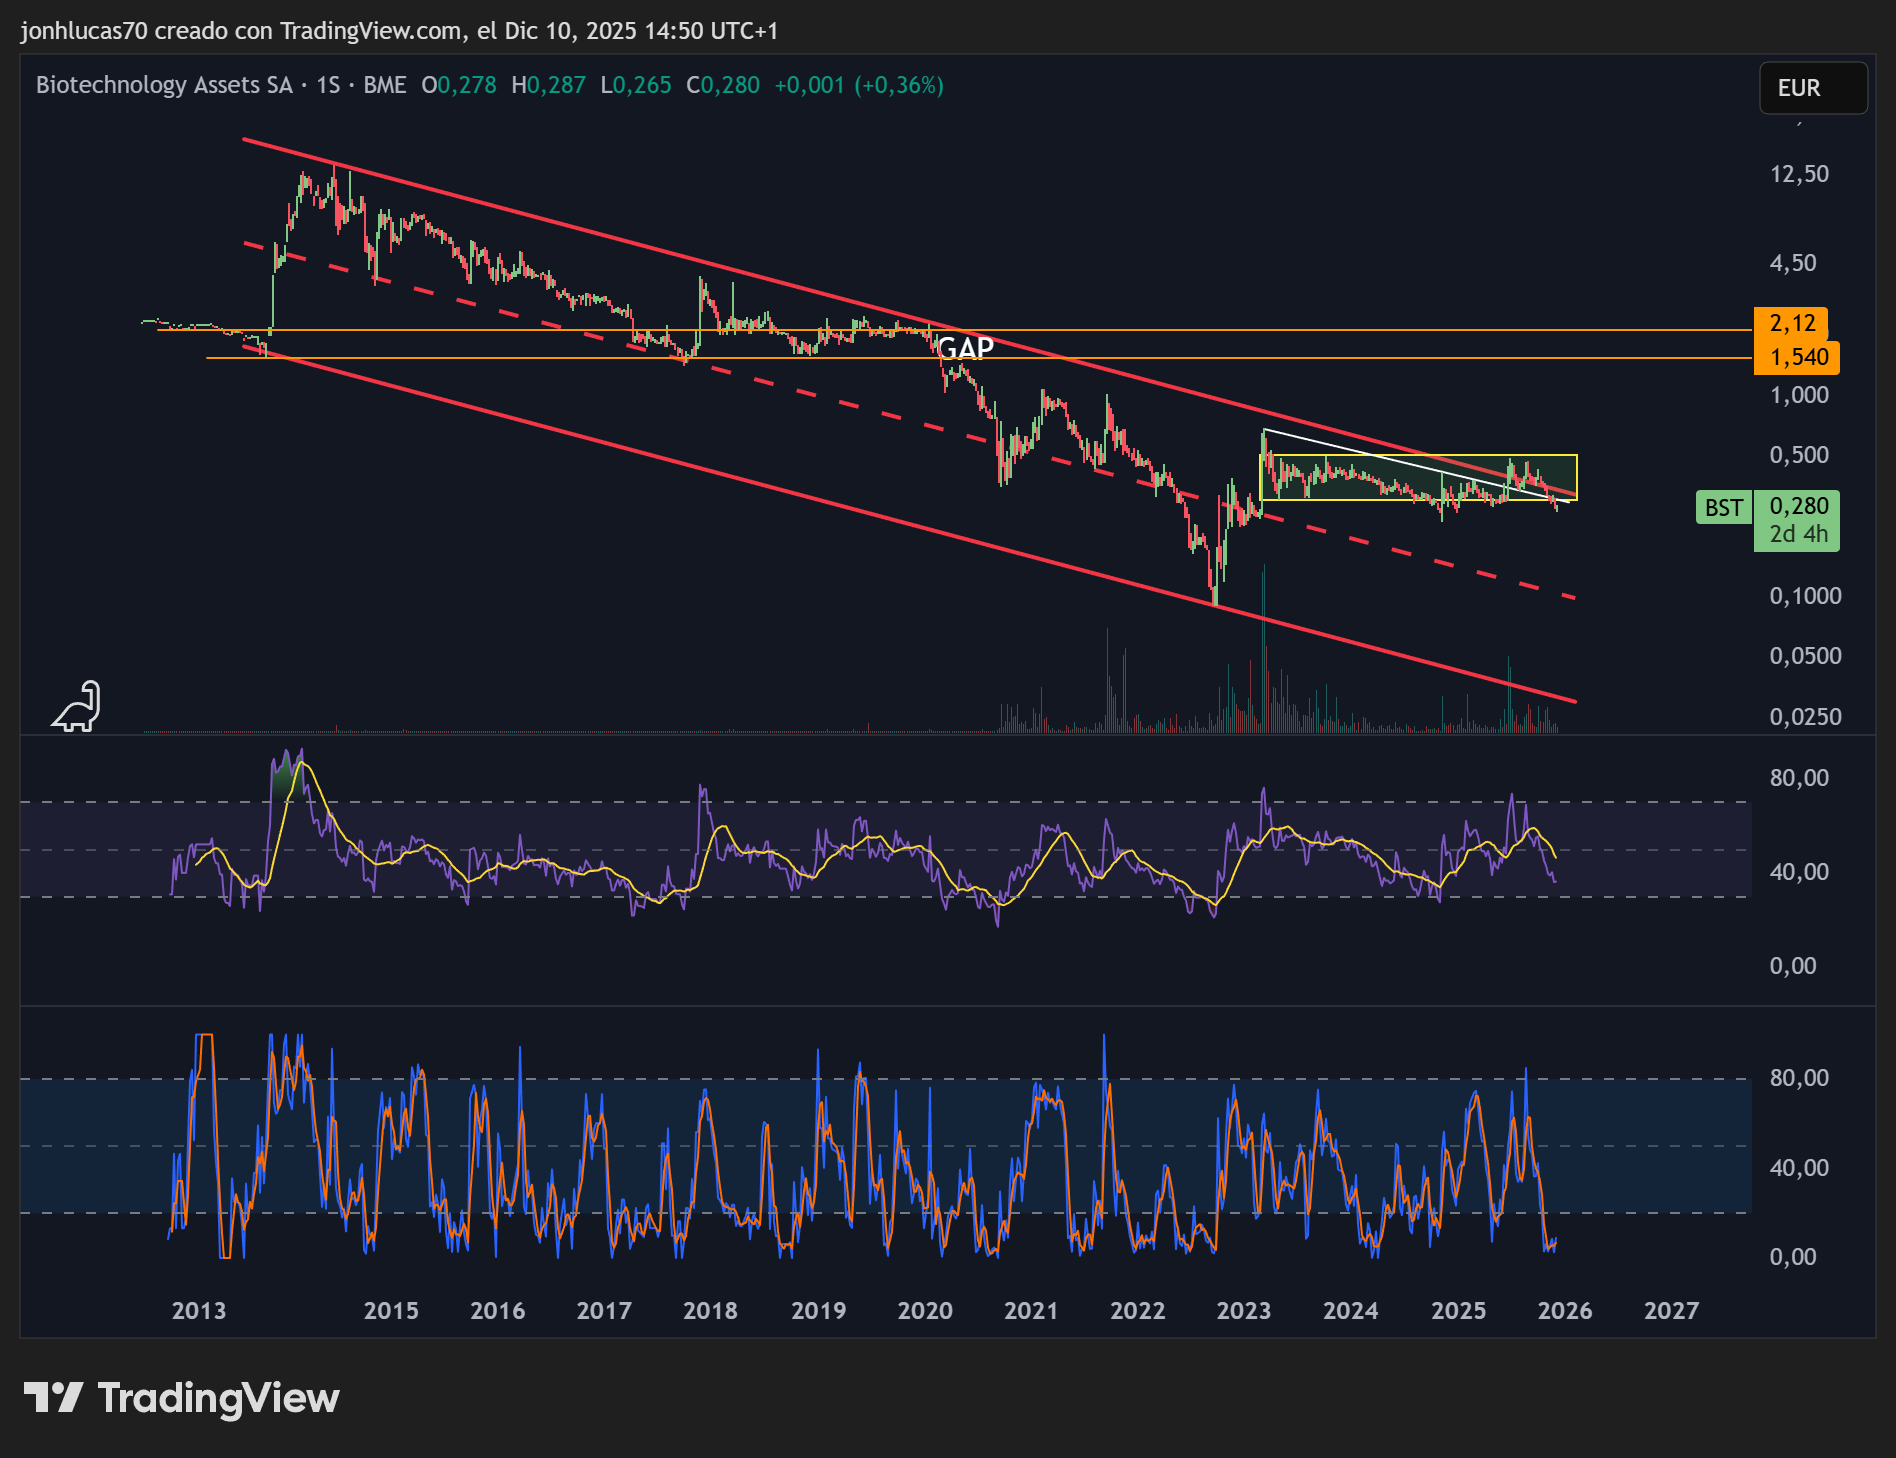Click the GAP text annotation
The width and height of the screenshot is (1896, 1458).
pyautogui.click(x=965, y=348)
